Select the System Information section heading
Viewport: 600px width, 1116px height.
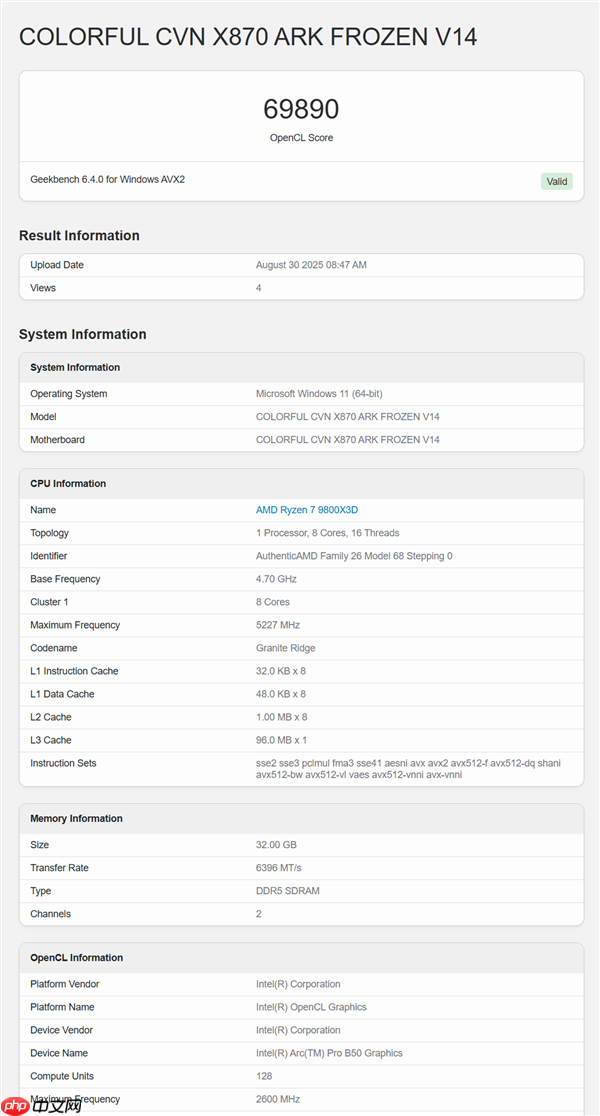click(82, 334)
